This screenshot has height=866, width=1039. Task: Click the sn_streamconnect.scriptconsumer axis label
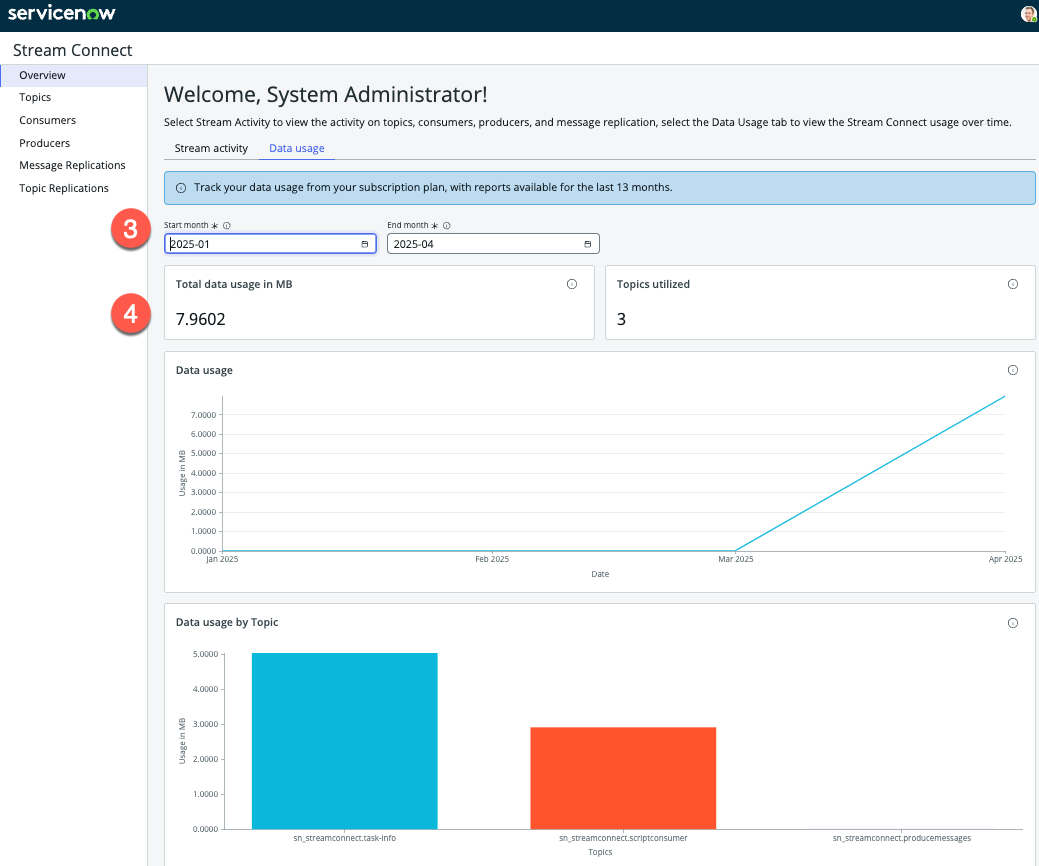623,838
